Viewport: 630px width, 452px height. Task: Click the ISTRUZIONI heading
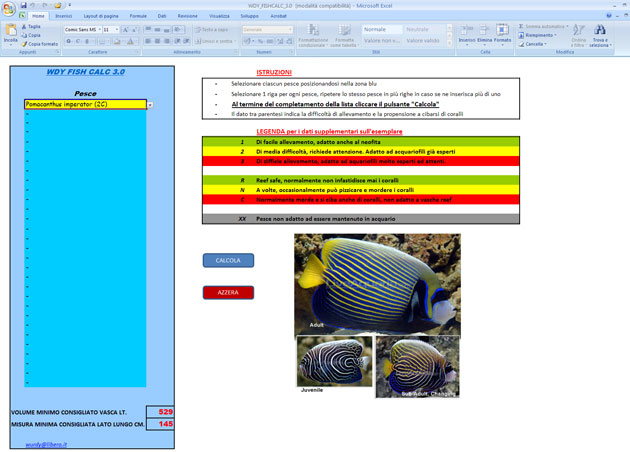point(274,72)
